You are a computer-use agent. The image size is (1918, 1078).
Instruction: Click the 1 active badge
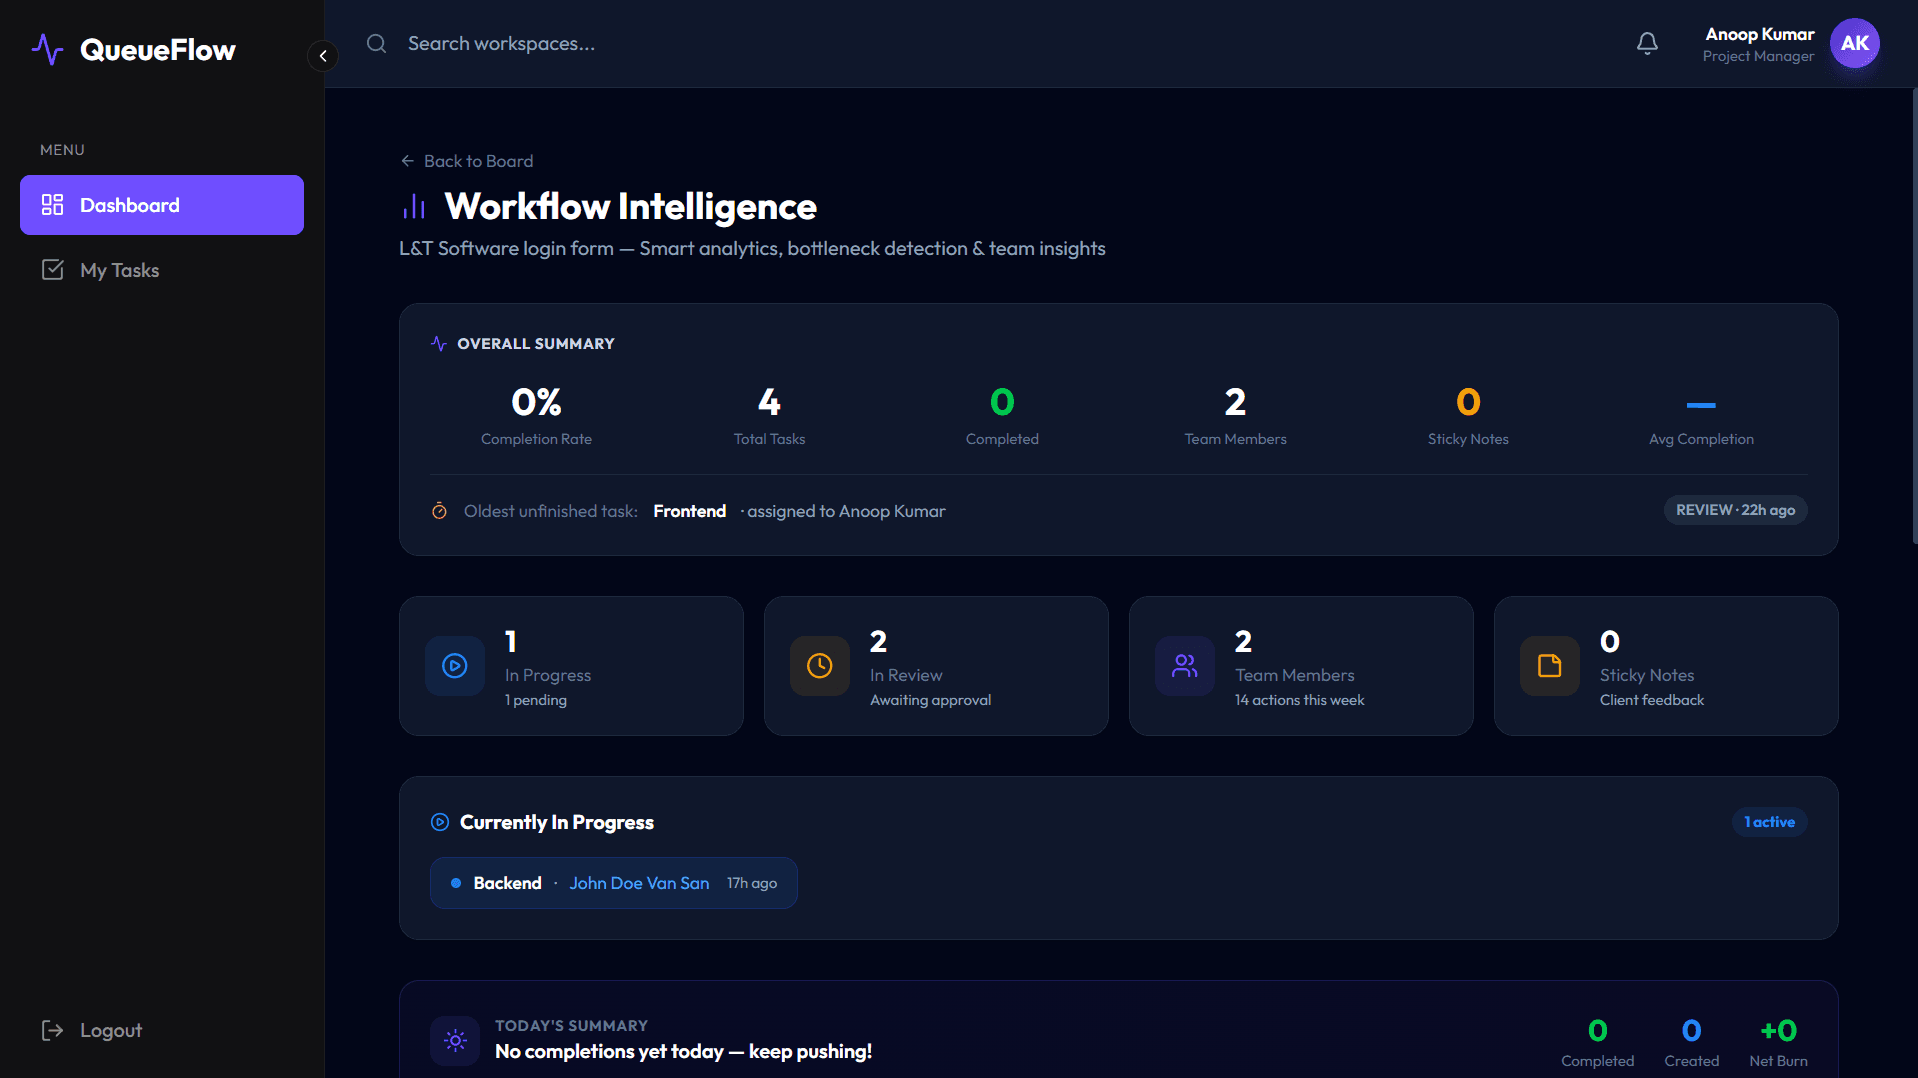[x=1769, y=822]
